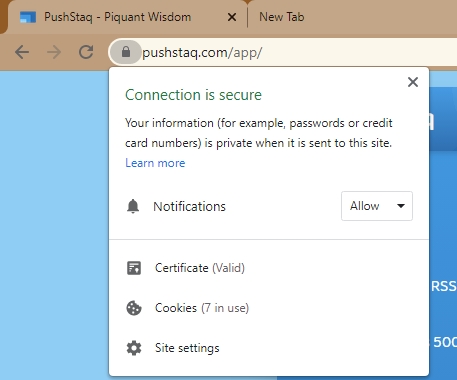Select the PushStaq - Piquant Wisdom tab
The height and width of the screenshot is (380, 457).
pyautogui.click(x=118, y=17)
